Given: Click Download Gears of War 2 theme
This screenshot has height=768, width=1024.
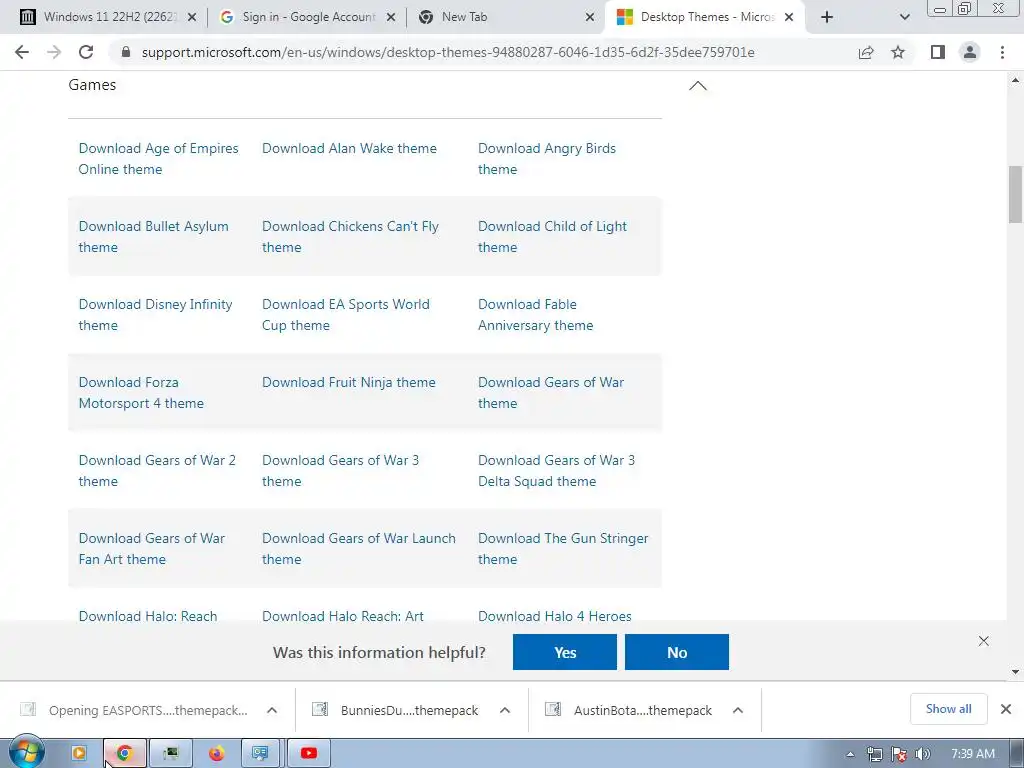Looking at the screenshot, I should [x=157, y=470].
